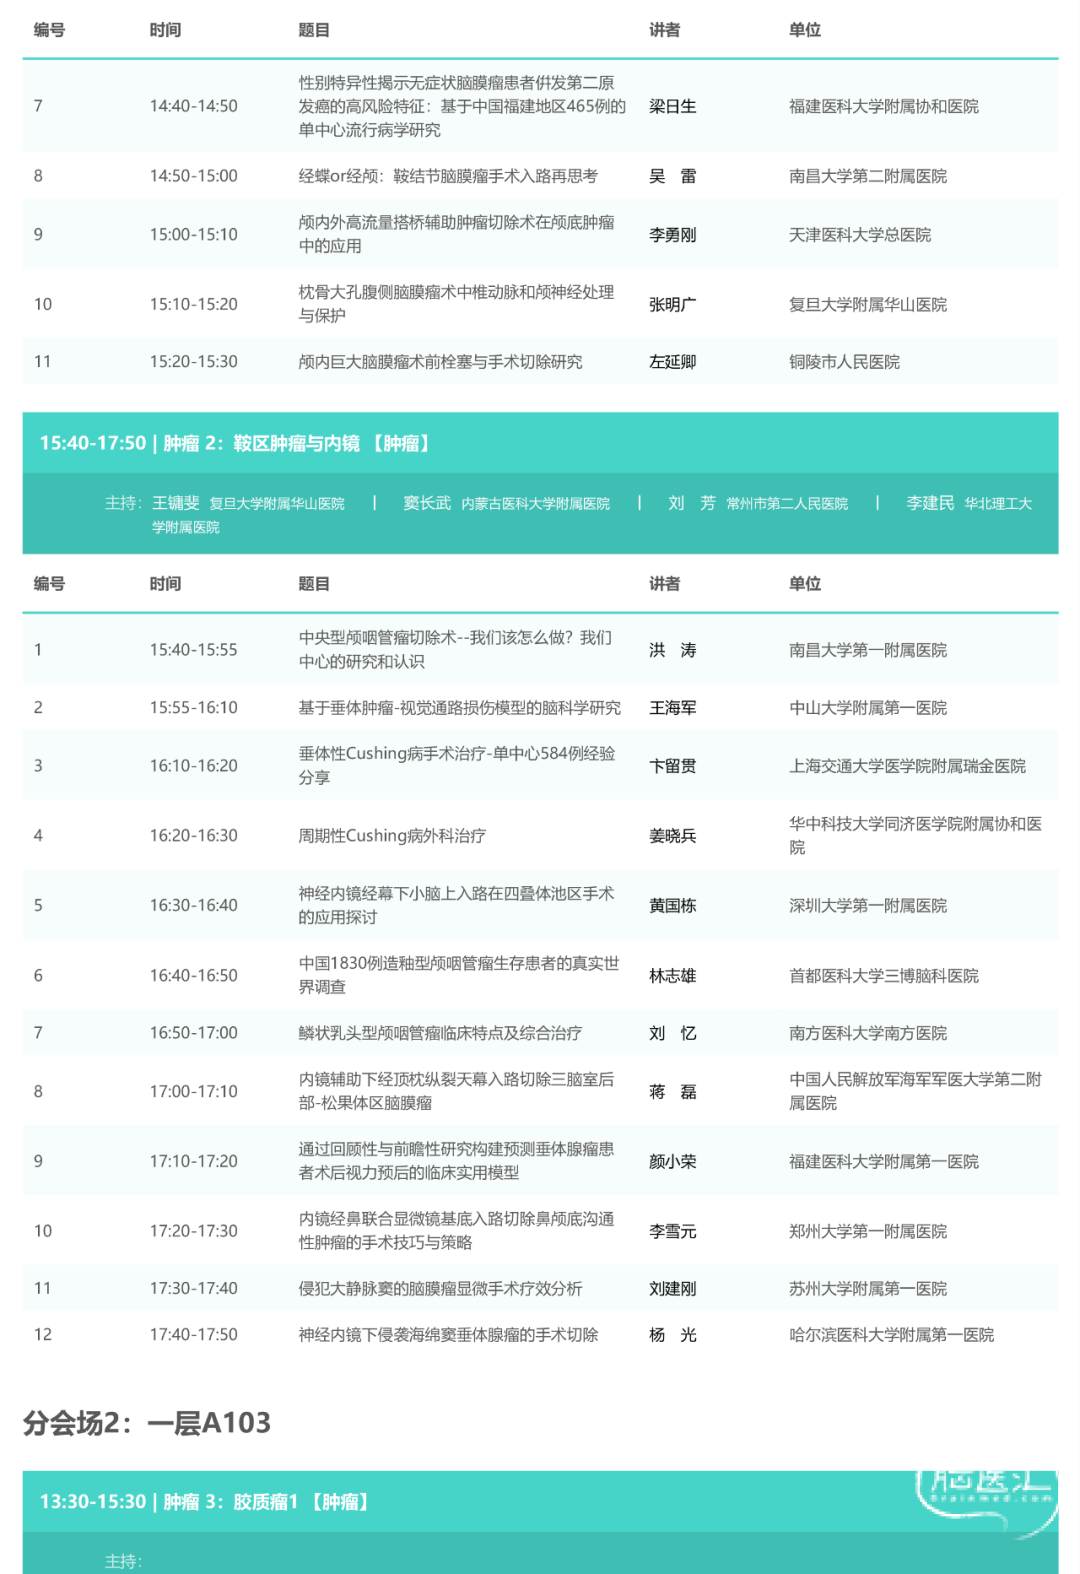The width and height of the screenshot is (1080, 1574).
Task: Select the time slot 14:40-14:50
Action: pyautogui.click(x=194, y=106)
